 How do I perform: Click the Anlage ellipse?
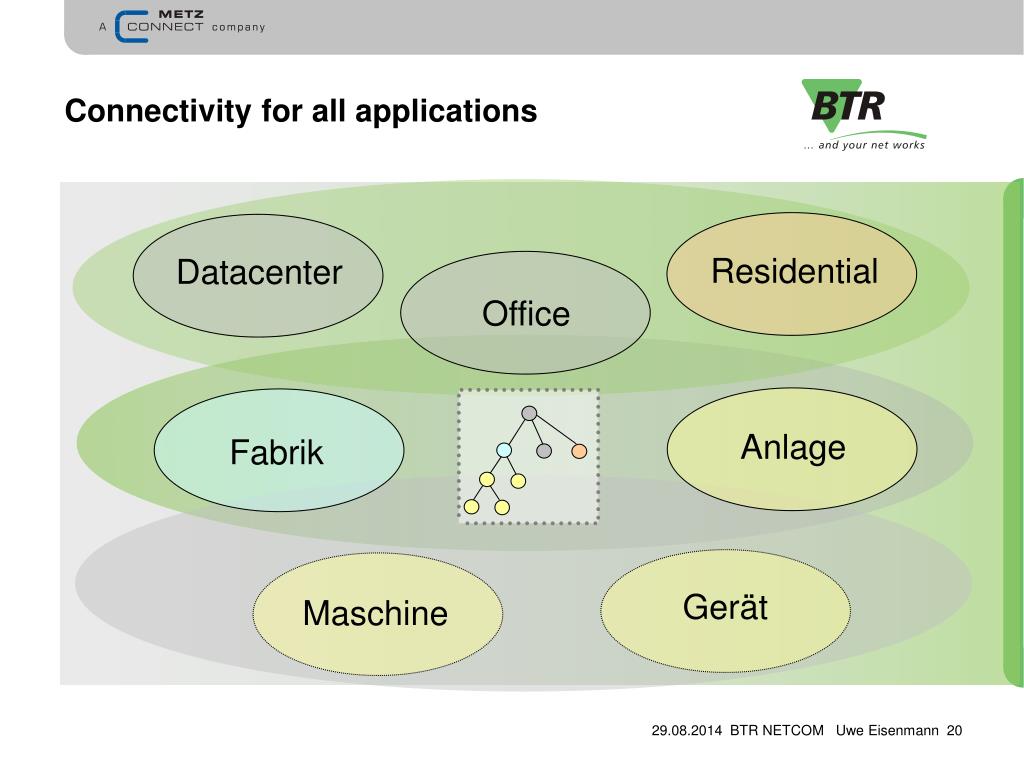pos(792,449)
